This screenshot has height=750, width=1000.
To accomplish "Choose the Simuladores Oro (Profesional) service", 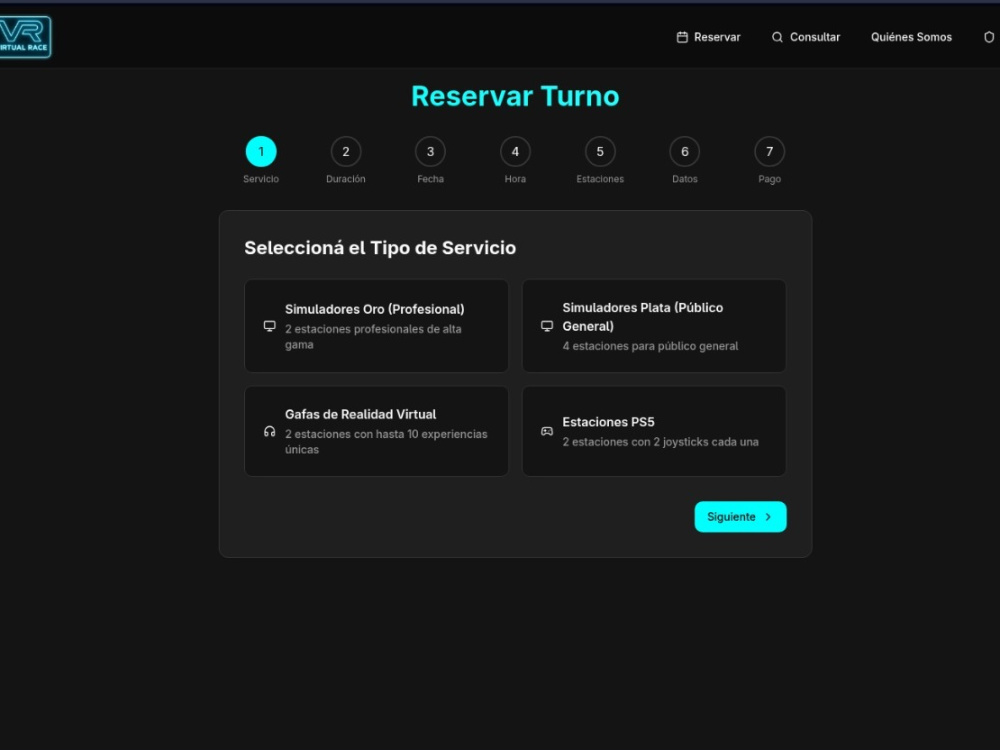I will click(376, 326).
